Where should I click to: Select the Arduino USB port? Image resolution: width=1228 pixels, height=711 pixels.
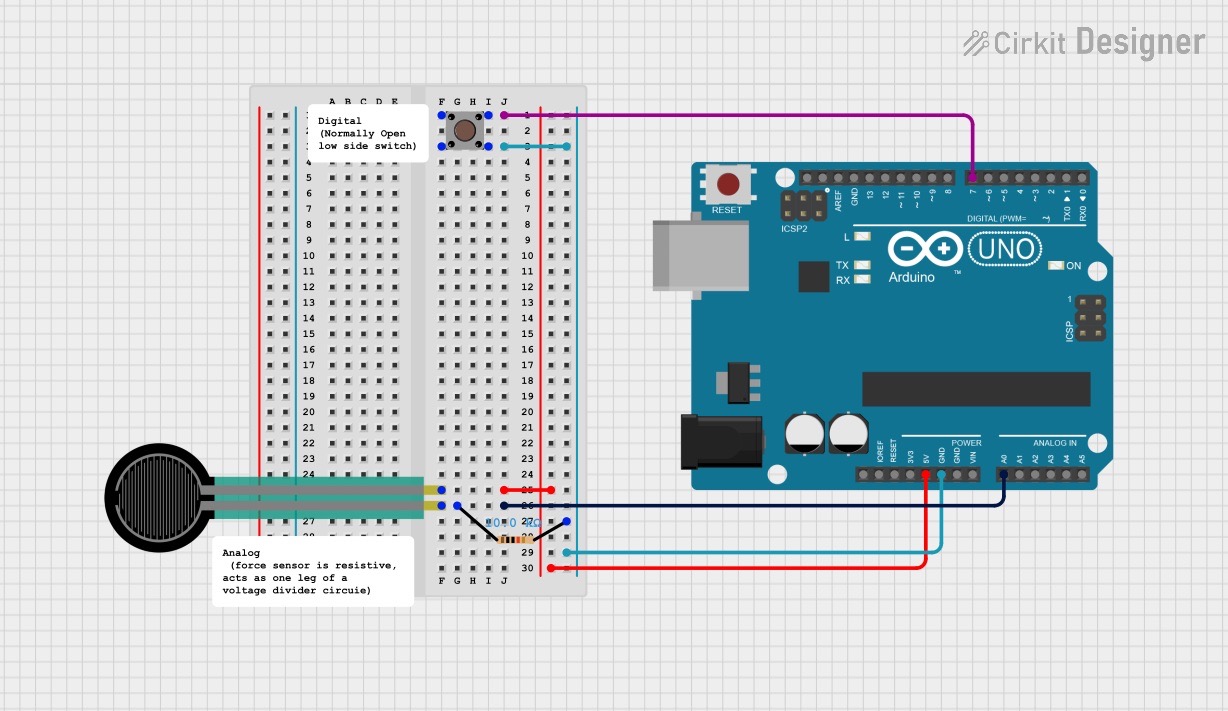coord(700,256)
